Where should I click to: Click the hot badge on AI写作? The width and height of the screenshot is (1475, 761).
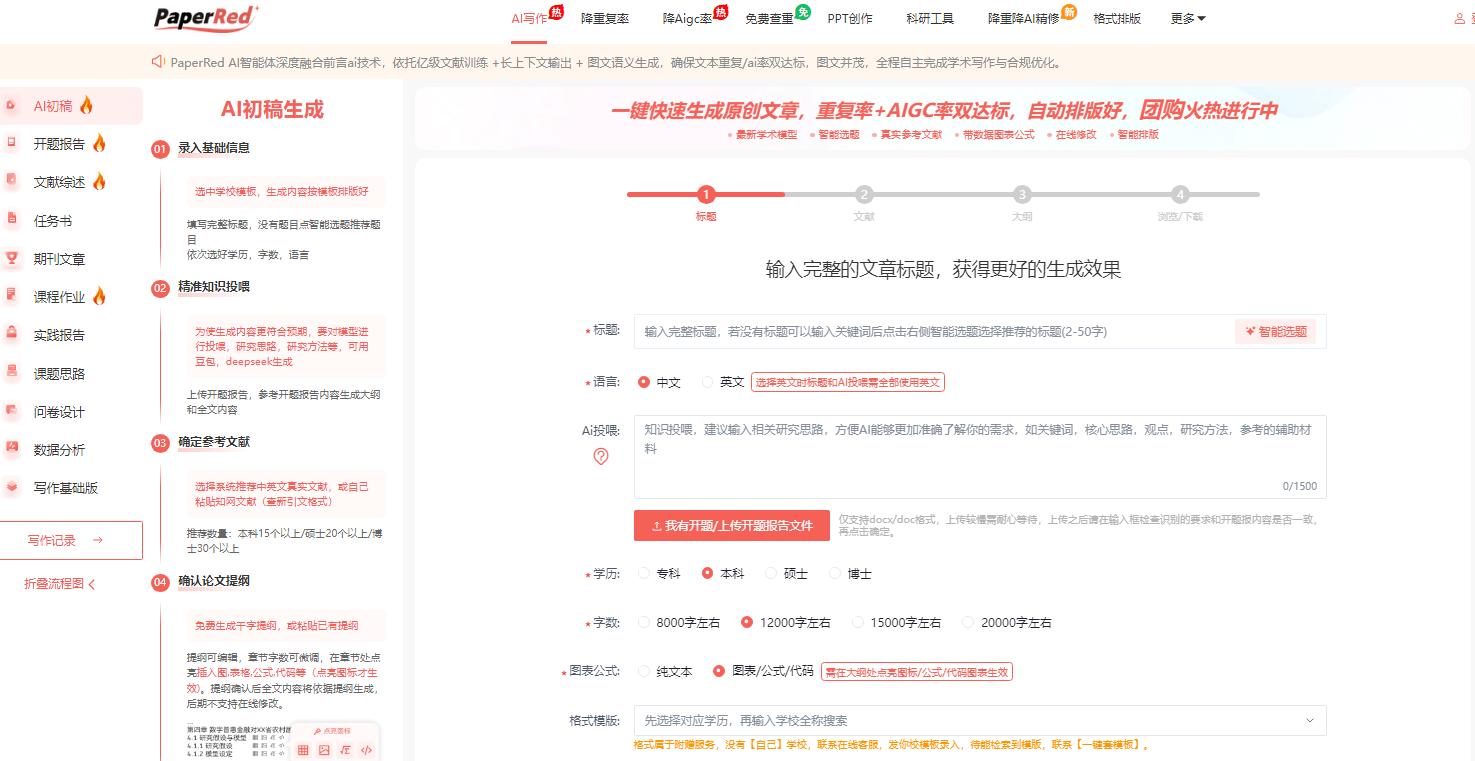556,12
